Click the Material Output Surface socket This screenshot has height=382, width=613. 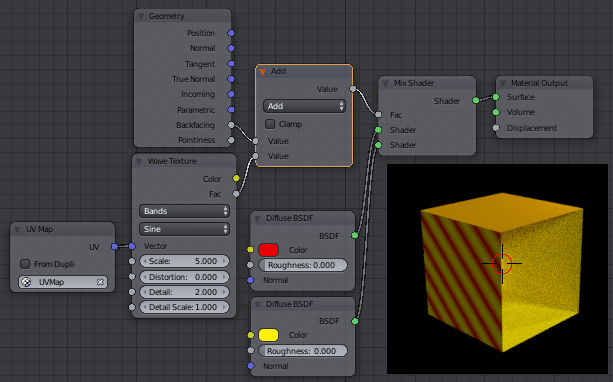(496, 97)
